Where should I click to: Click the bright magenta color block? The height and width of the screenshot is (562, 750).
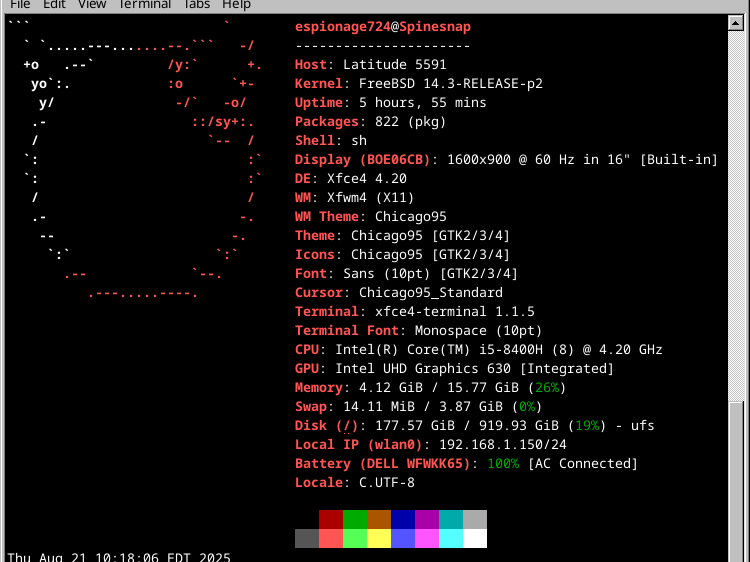(427, 538)
